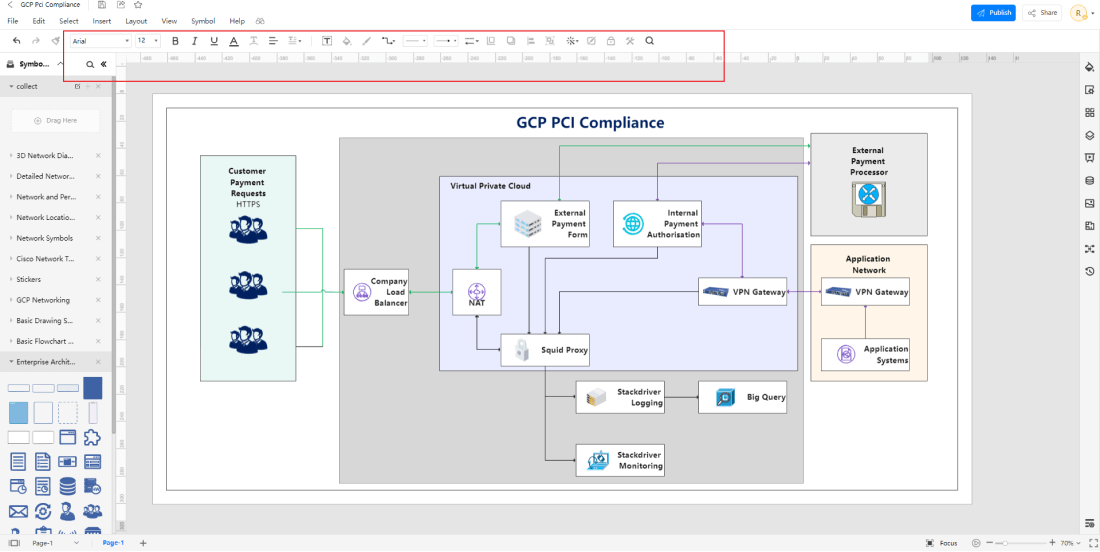
Task: Open the binoculars find icon
Action: click(260, 21)
